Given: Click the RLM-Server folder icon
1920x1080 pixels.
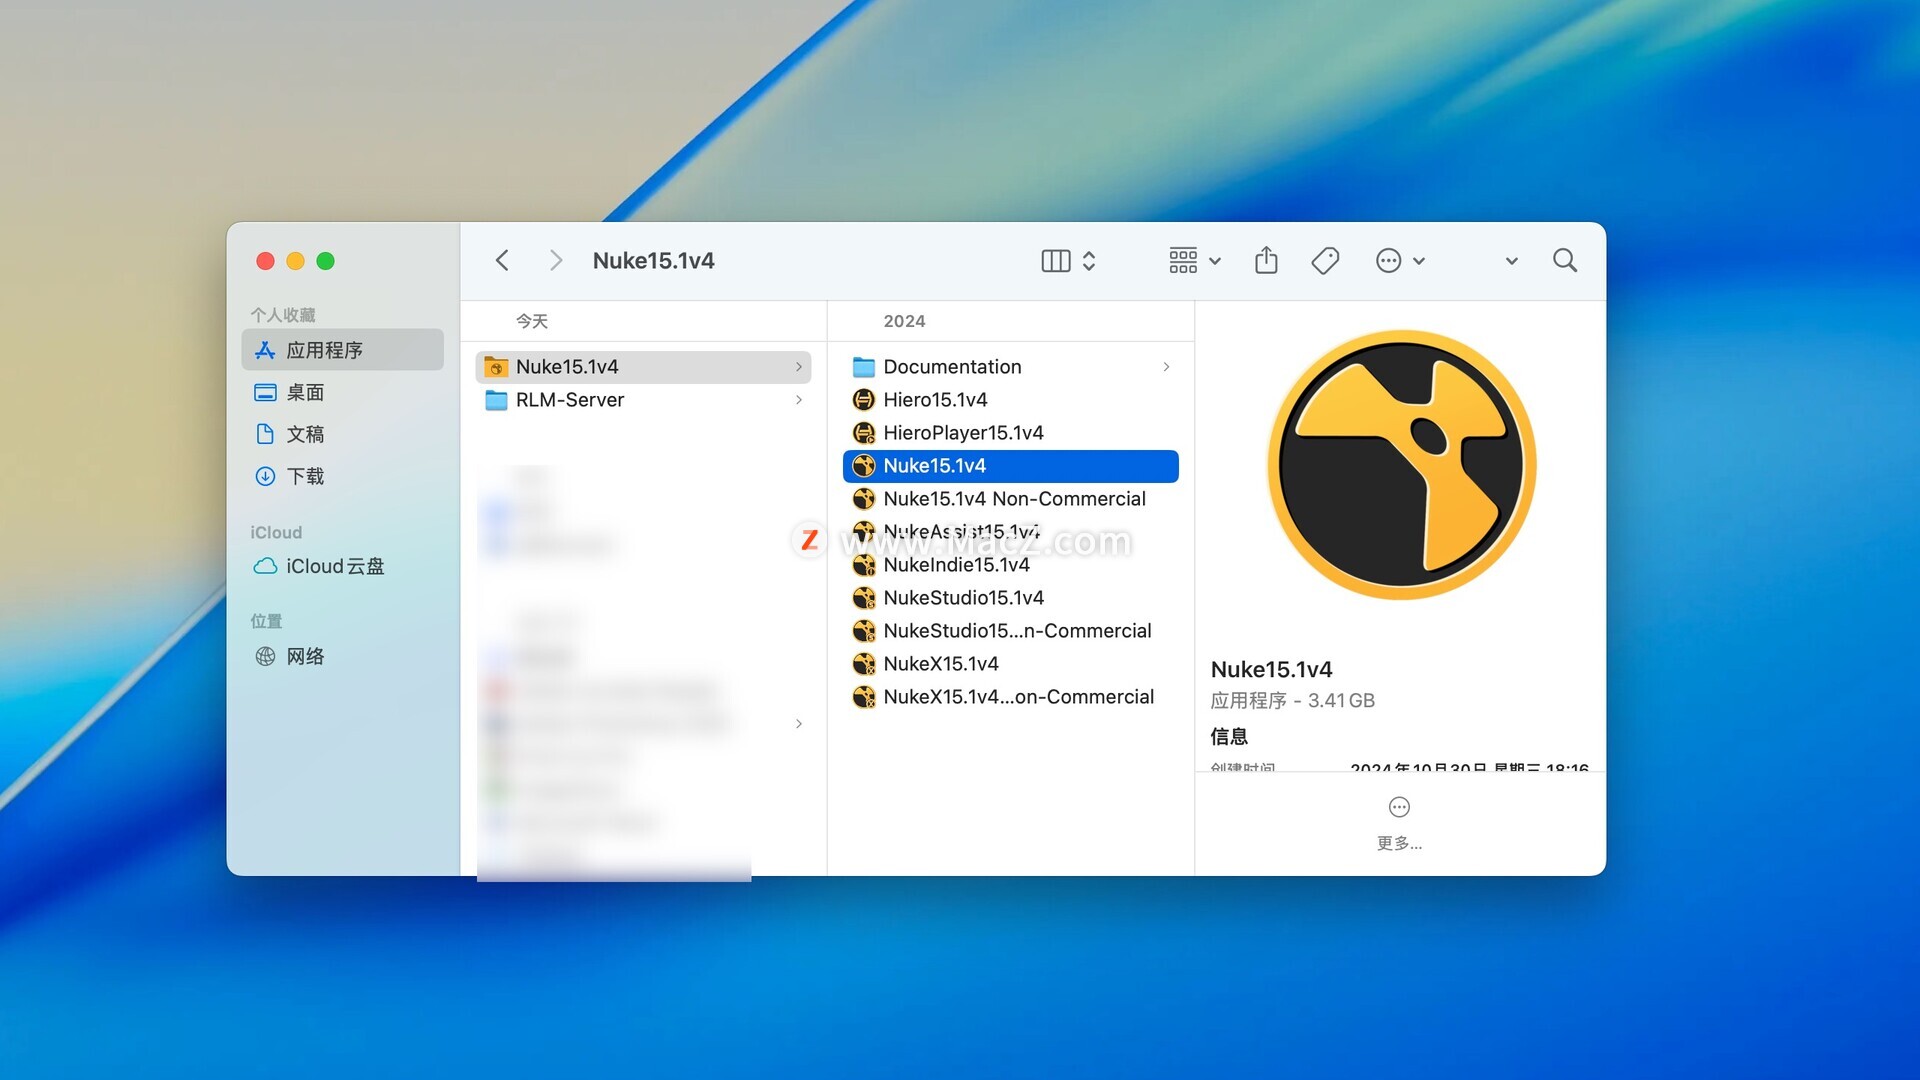Looking at the screenshot, I should [x=496, y=400].
